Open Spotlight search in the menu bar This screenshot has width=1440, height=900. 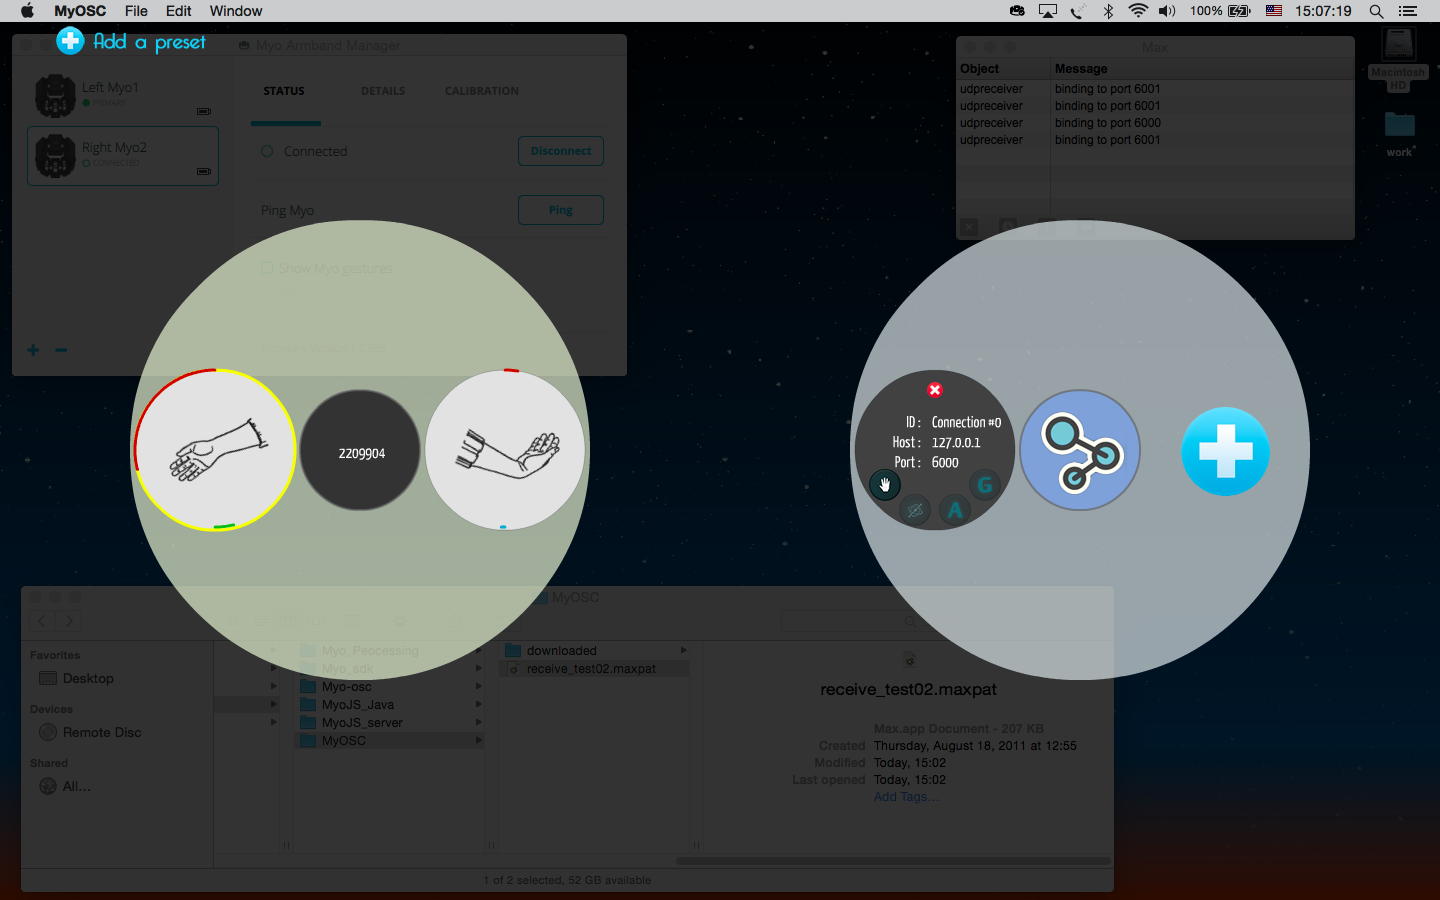coord(1376,11)
